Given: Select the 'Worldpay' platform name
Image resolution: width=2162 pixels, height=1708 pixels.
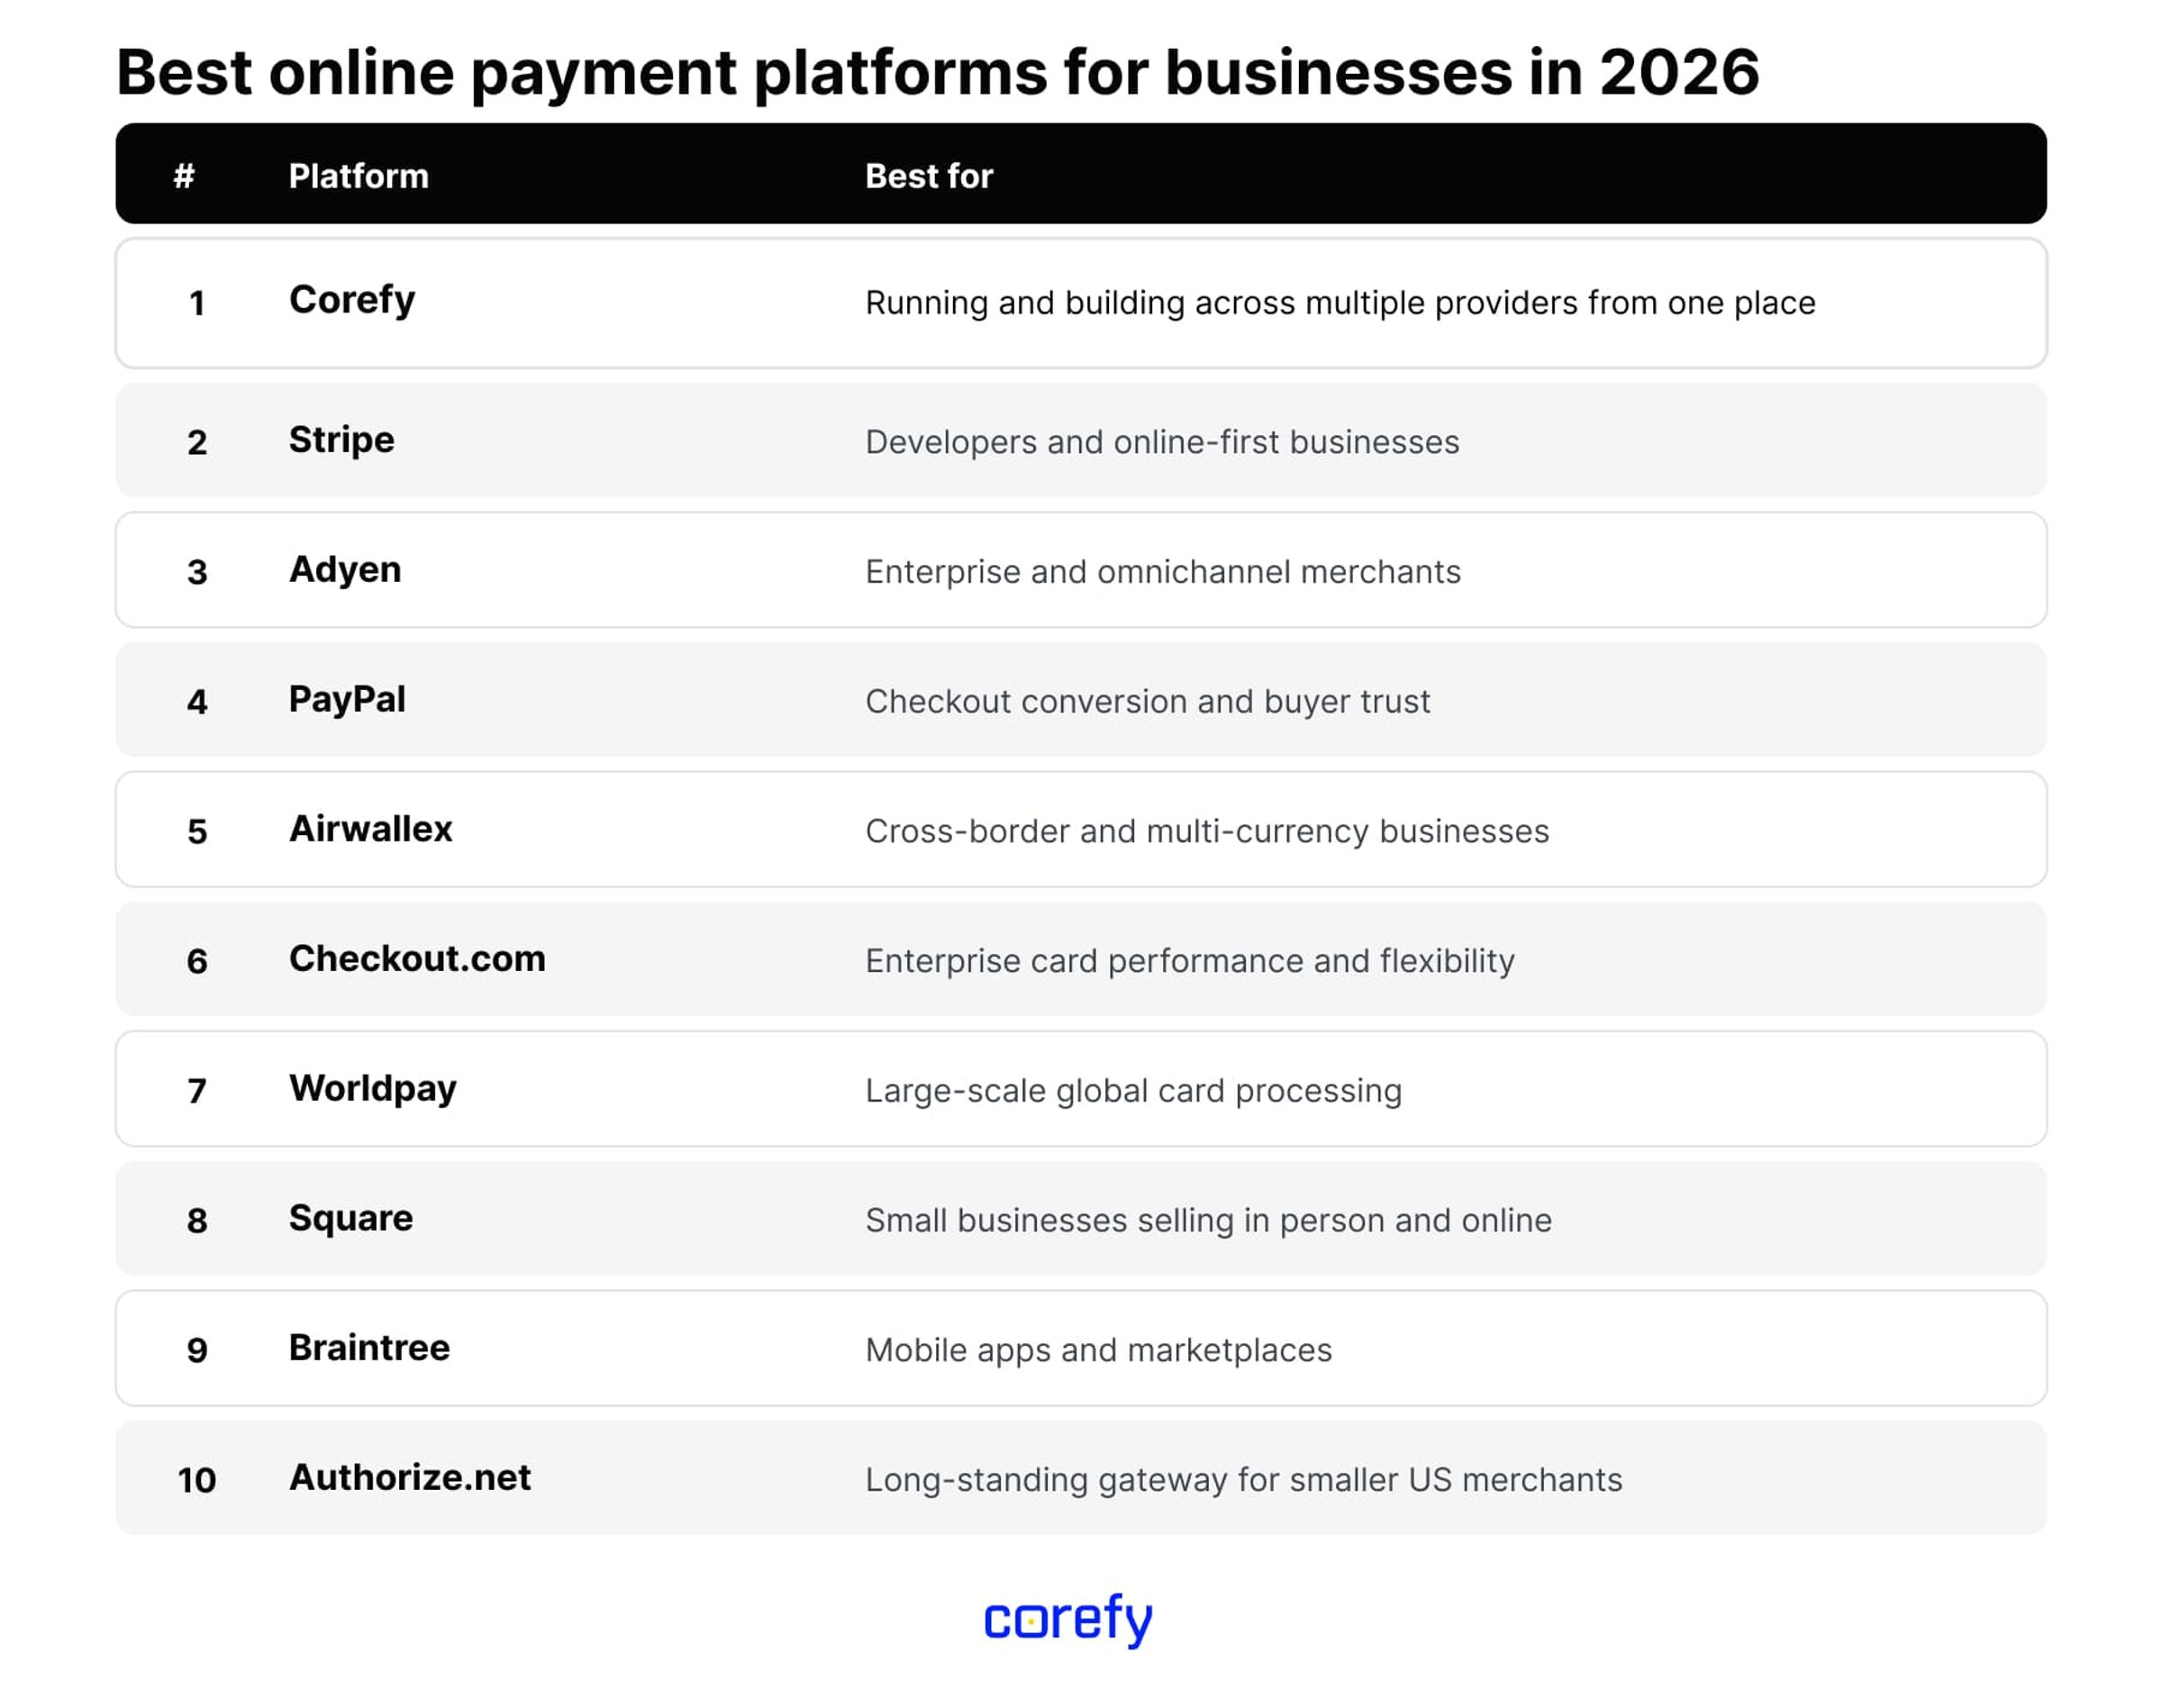Looking at the screenshot, I should [373, 1089].
